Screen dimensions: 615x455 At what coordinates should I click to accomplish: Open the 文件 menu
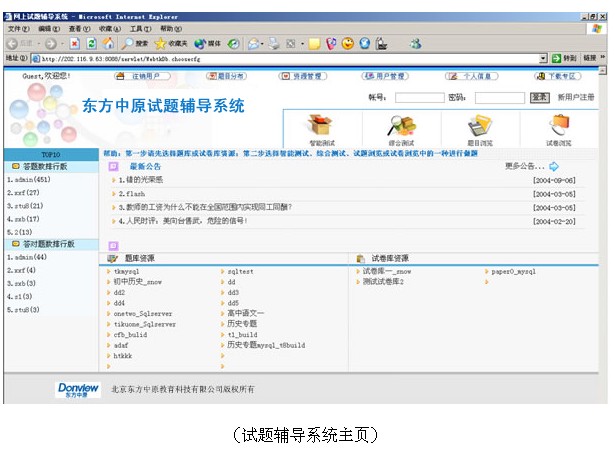[19, 29]
